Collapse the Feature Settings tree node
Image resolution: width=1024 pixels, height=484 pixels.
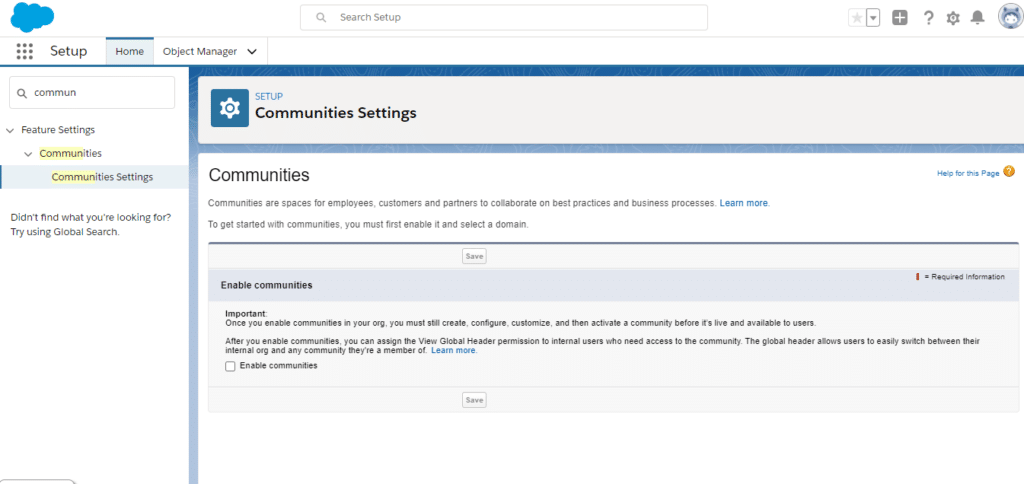pyautogui.click(x=10, y=130)
